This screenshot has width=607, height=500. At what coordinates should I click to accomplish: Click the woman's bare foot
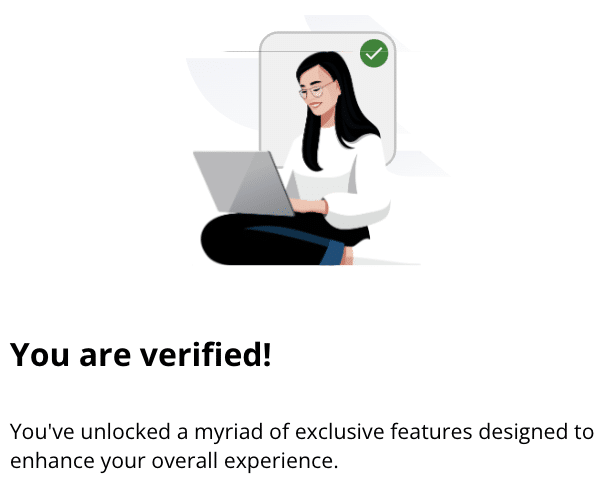pos(348,256)
